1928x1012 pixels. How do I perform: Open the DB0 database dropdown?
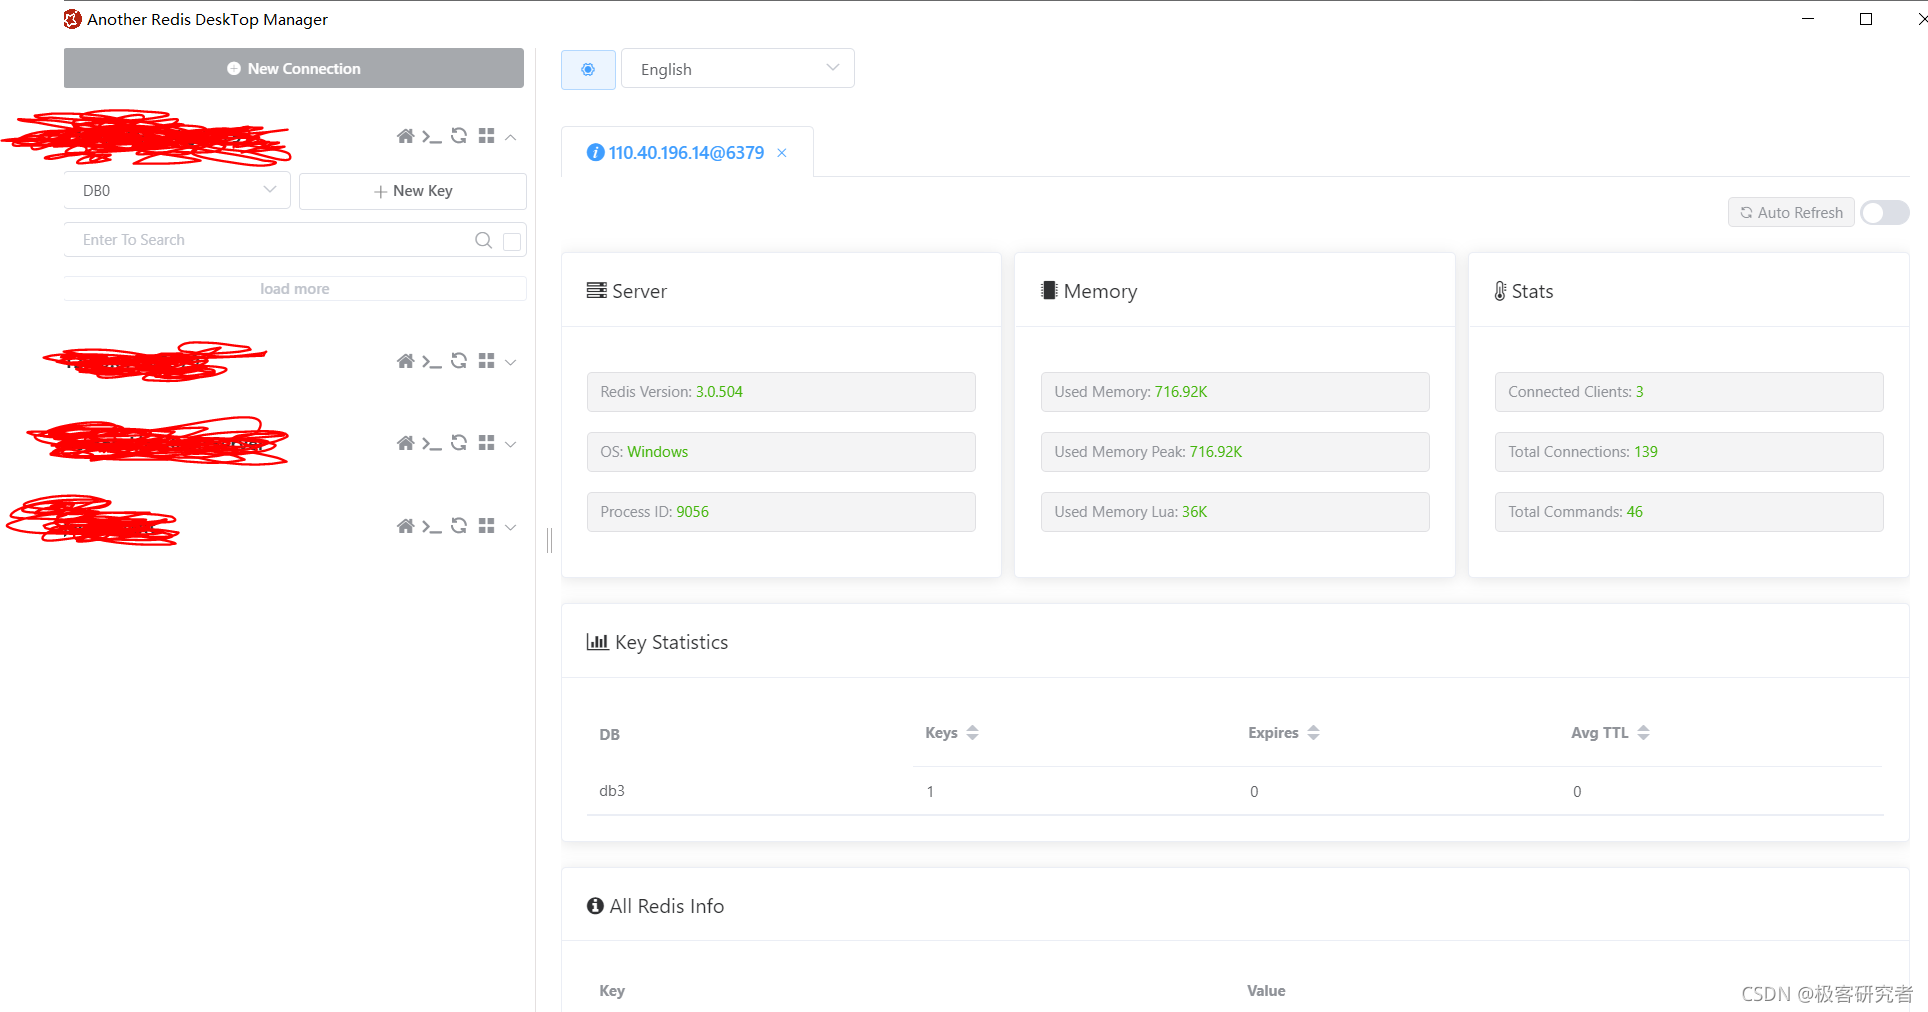pyautogui.click(x=177, y=190)
